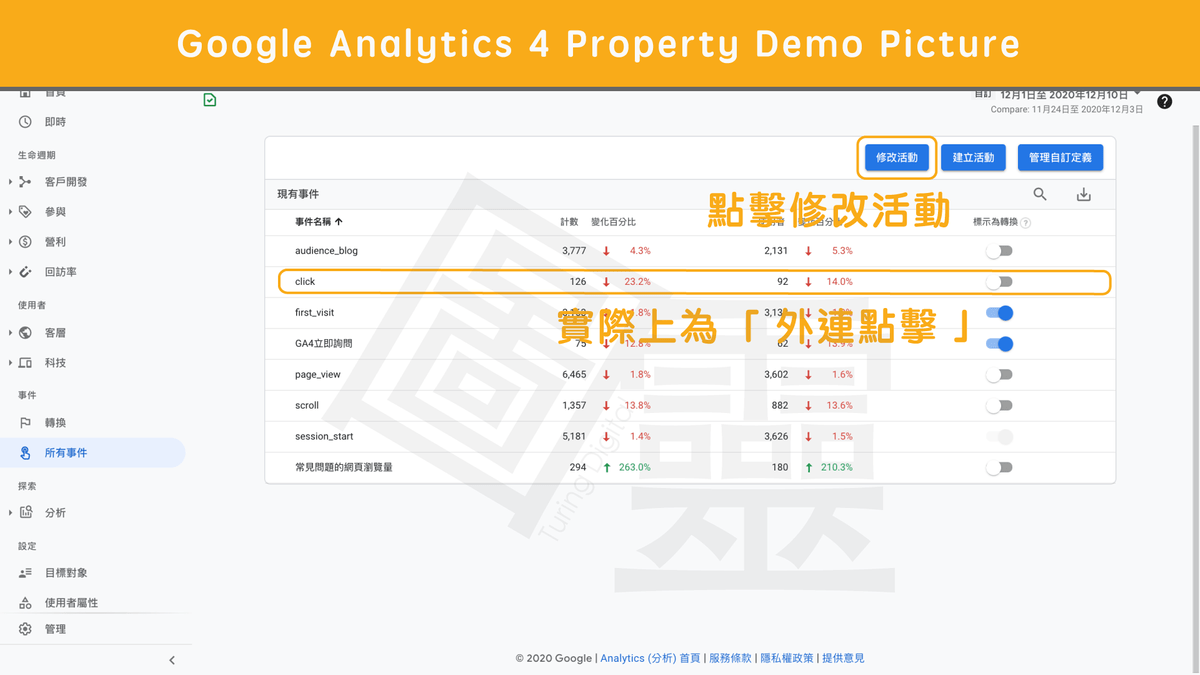Click the 修改活動 button
The width and height of the screenshot is (1200, 675).
pos(897,158)
